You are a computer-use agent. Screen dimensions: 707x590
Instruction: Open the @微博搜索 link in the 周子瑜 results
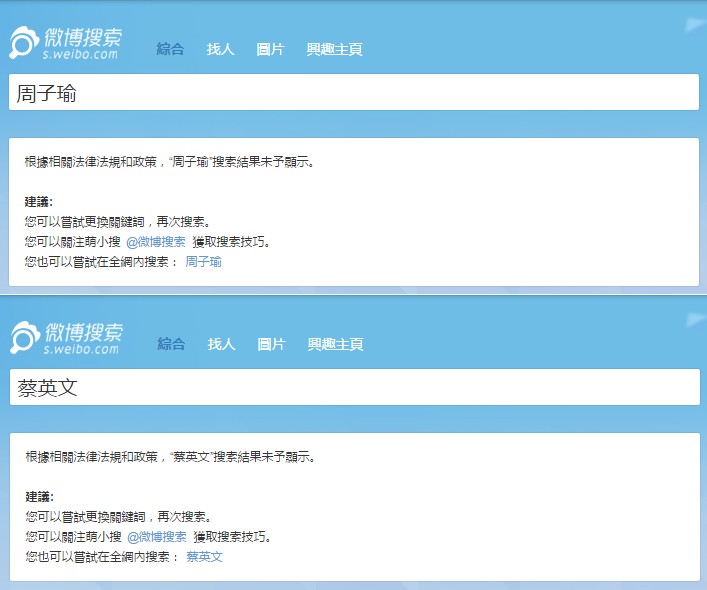pos(156,242)
